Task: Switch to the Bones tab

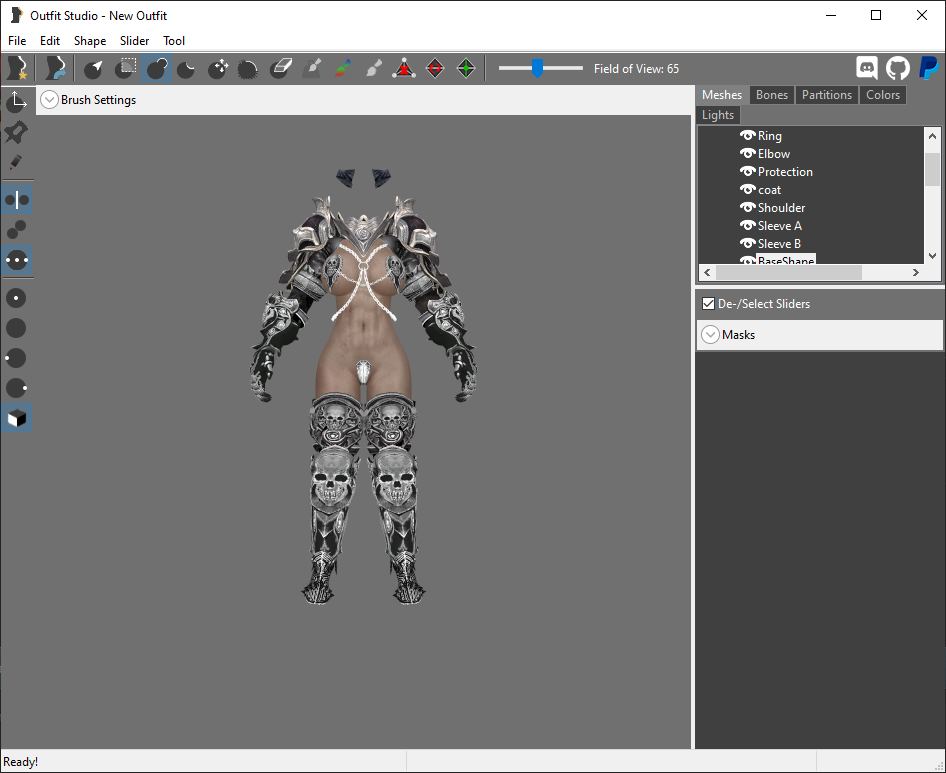Action: 772,95
